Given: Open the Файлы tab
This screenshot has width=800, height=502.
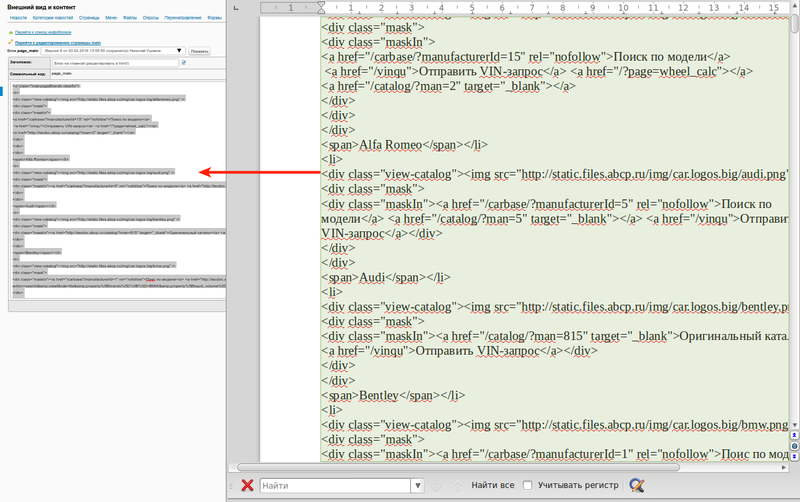Looking at the screenshot, I should tap(130, 18).
